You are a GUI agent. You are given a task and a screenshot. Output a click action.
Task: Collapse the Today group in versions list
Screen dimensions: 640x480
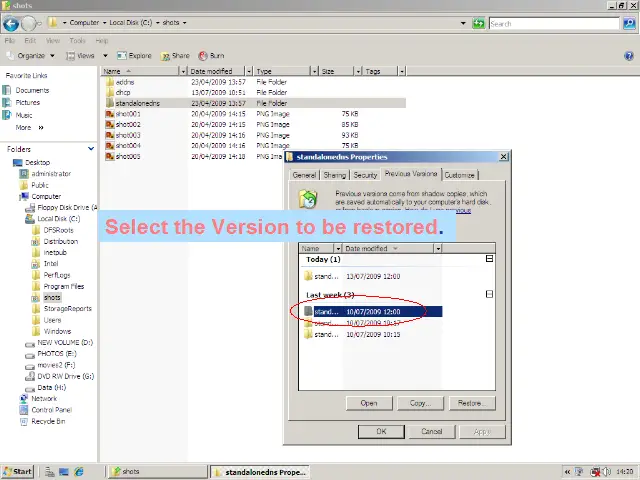click(x=489, y=259)
